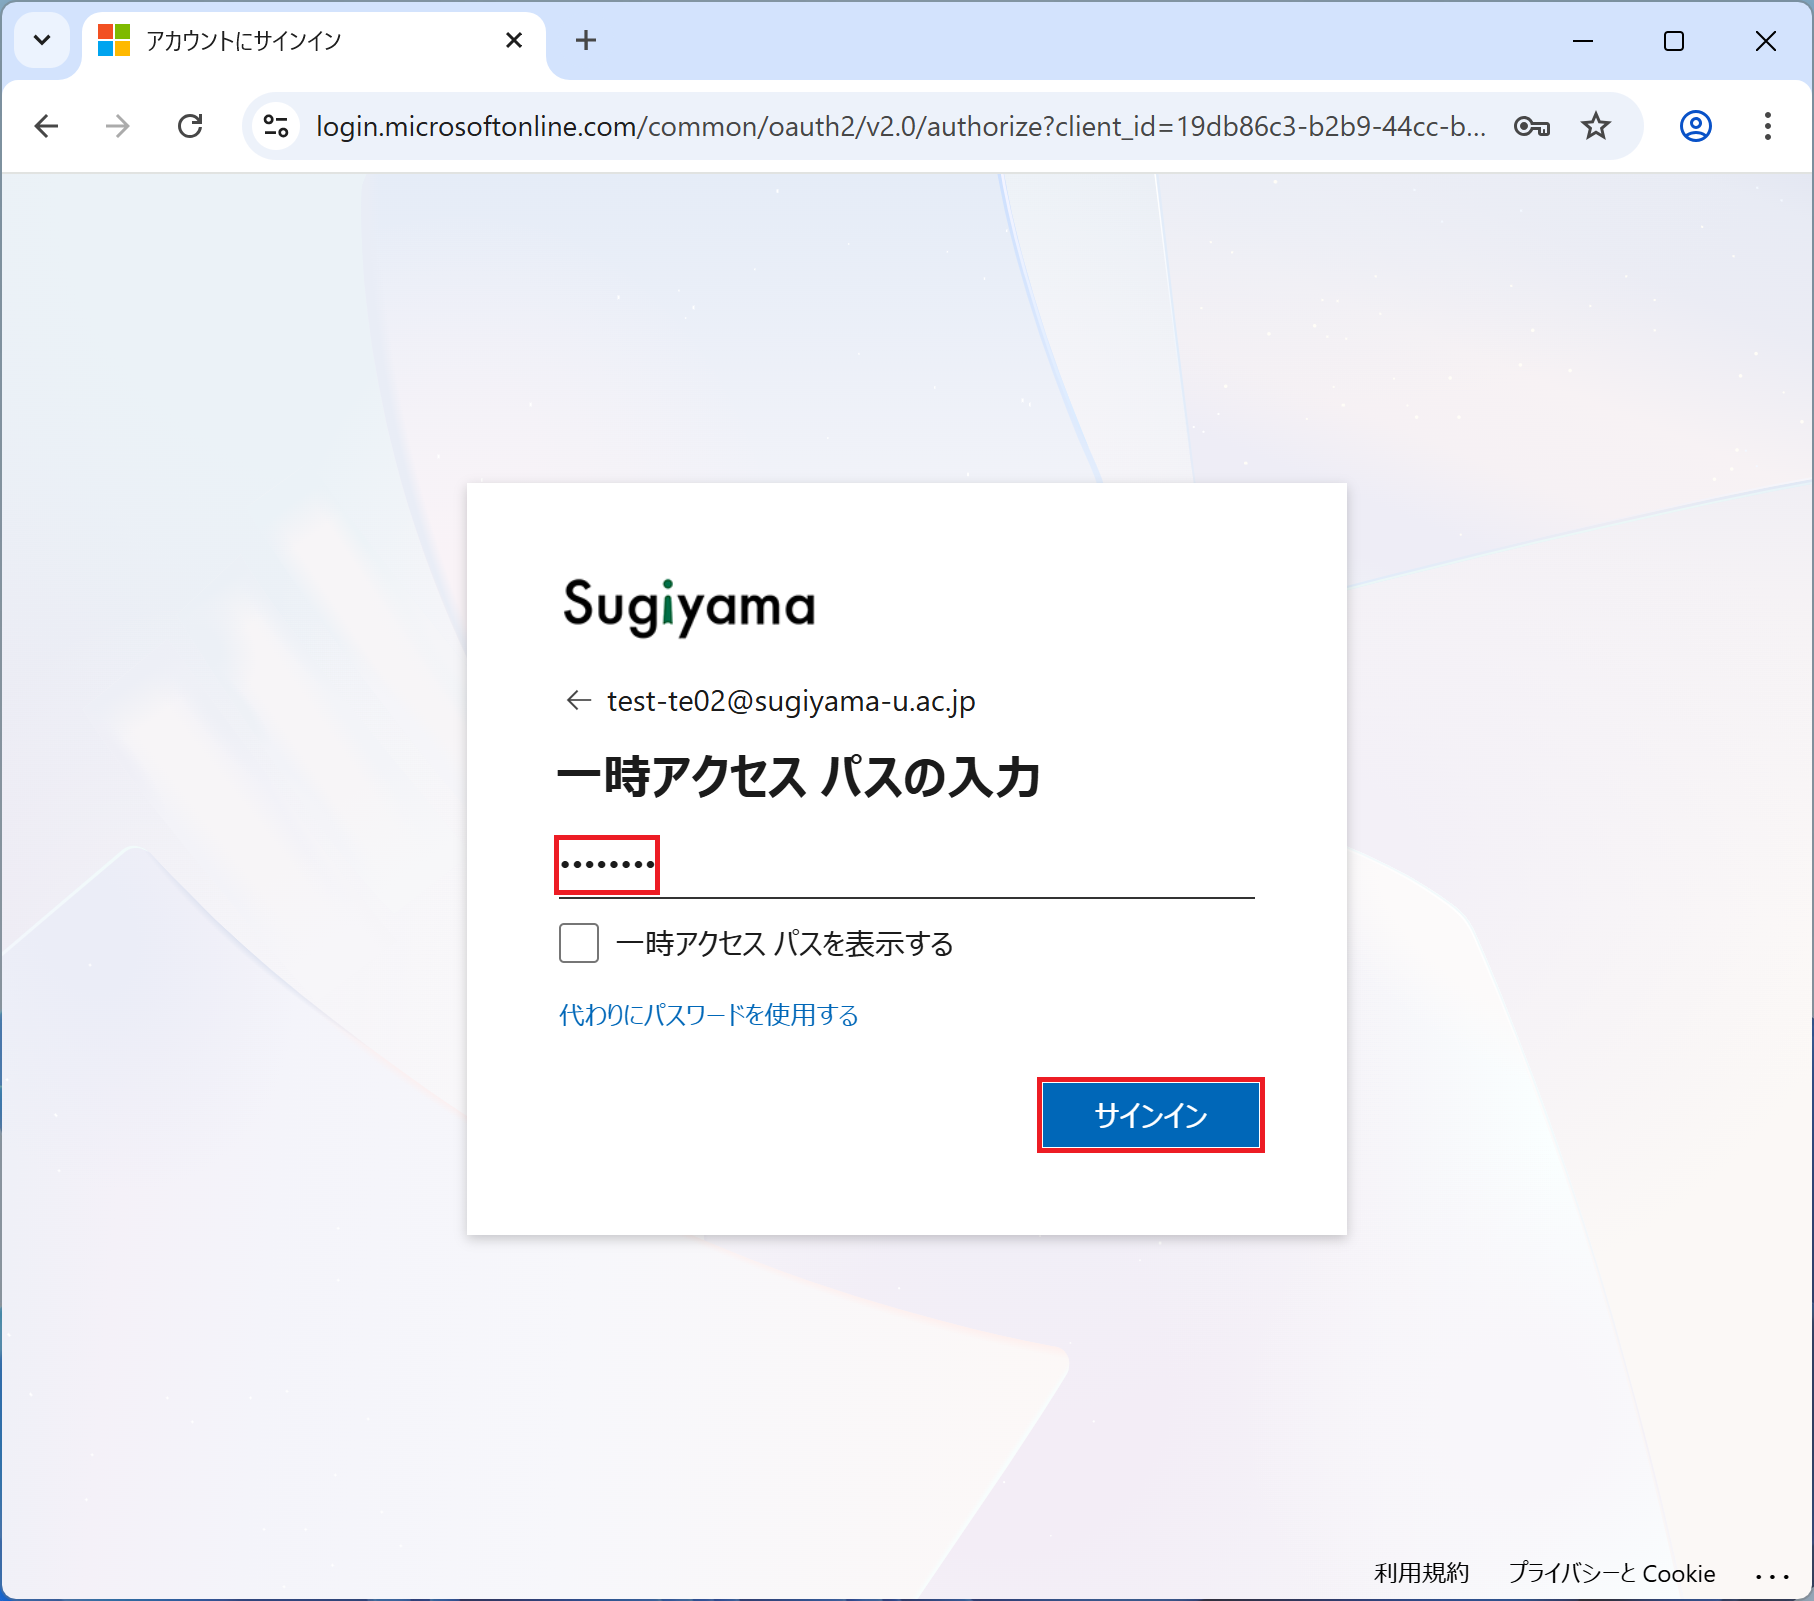Enable the show temporary access pass checkbox
Screen dimensions: 1814x1601
click(x=579, y=943)
